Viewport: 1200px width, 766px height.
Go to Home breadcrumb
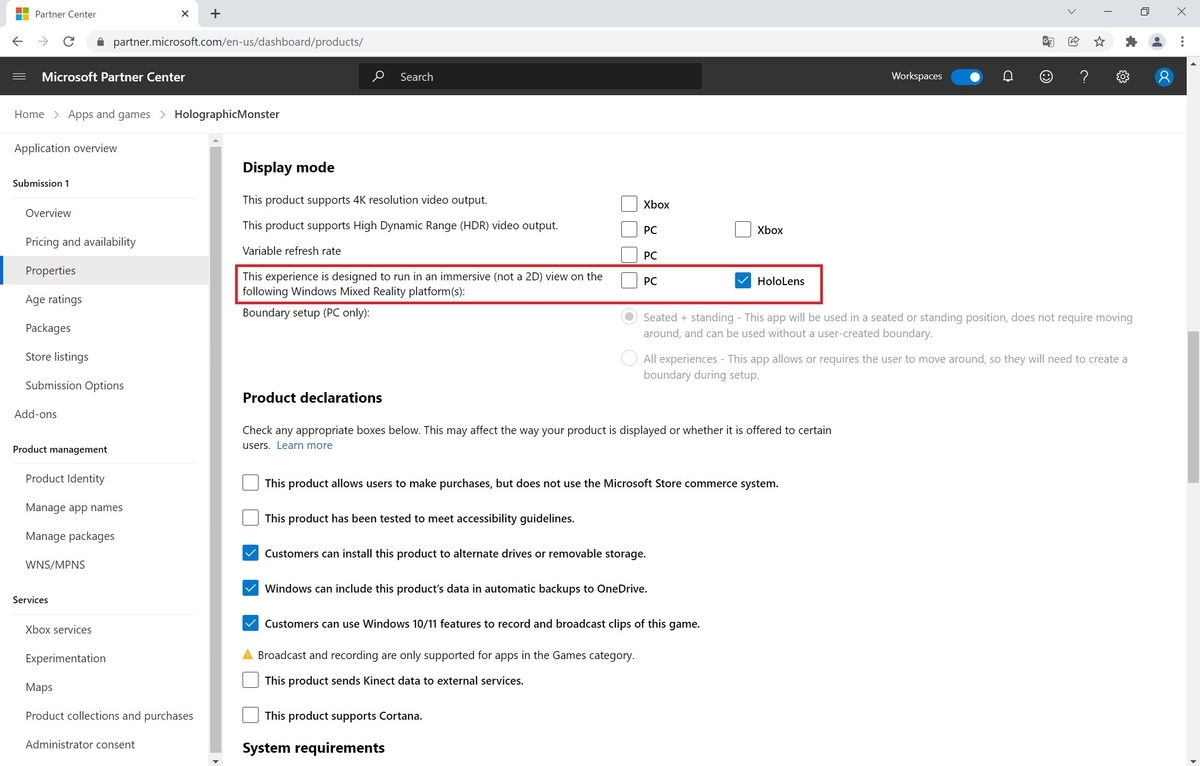pos(29,114)
